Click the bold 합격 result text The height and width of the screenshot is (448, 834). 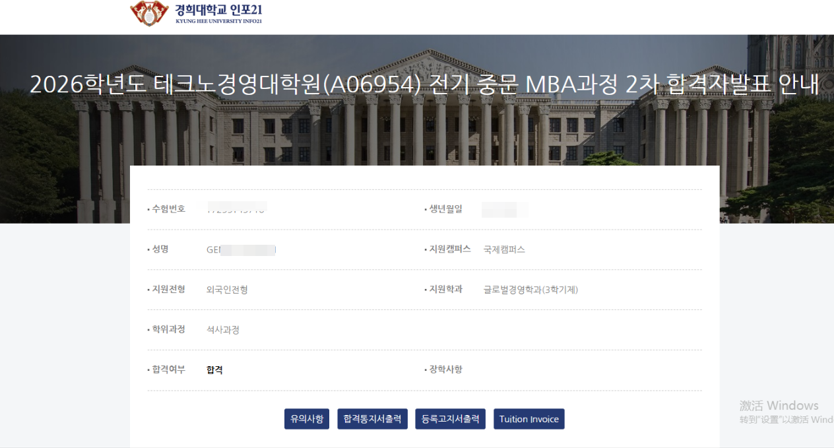coord(215,370)
